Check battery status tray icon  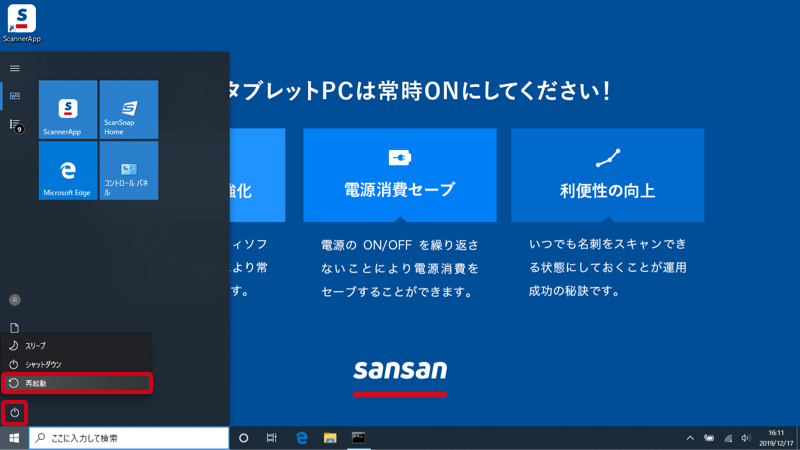click(709, 438)
